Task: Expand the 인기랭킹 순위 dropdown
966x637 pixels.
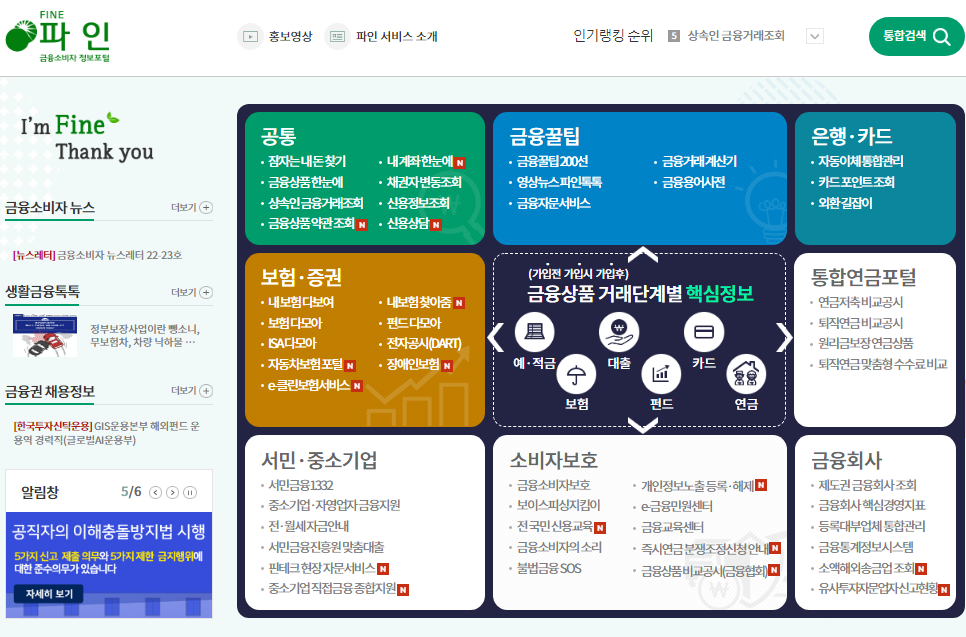Action: 815,35
